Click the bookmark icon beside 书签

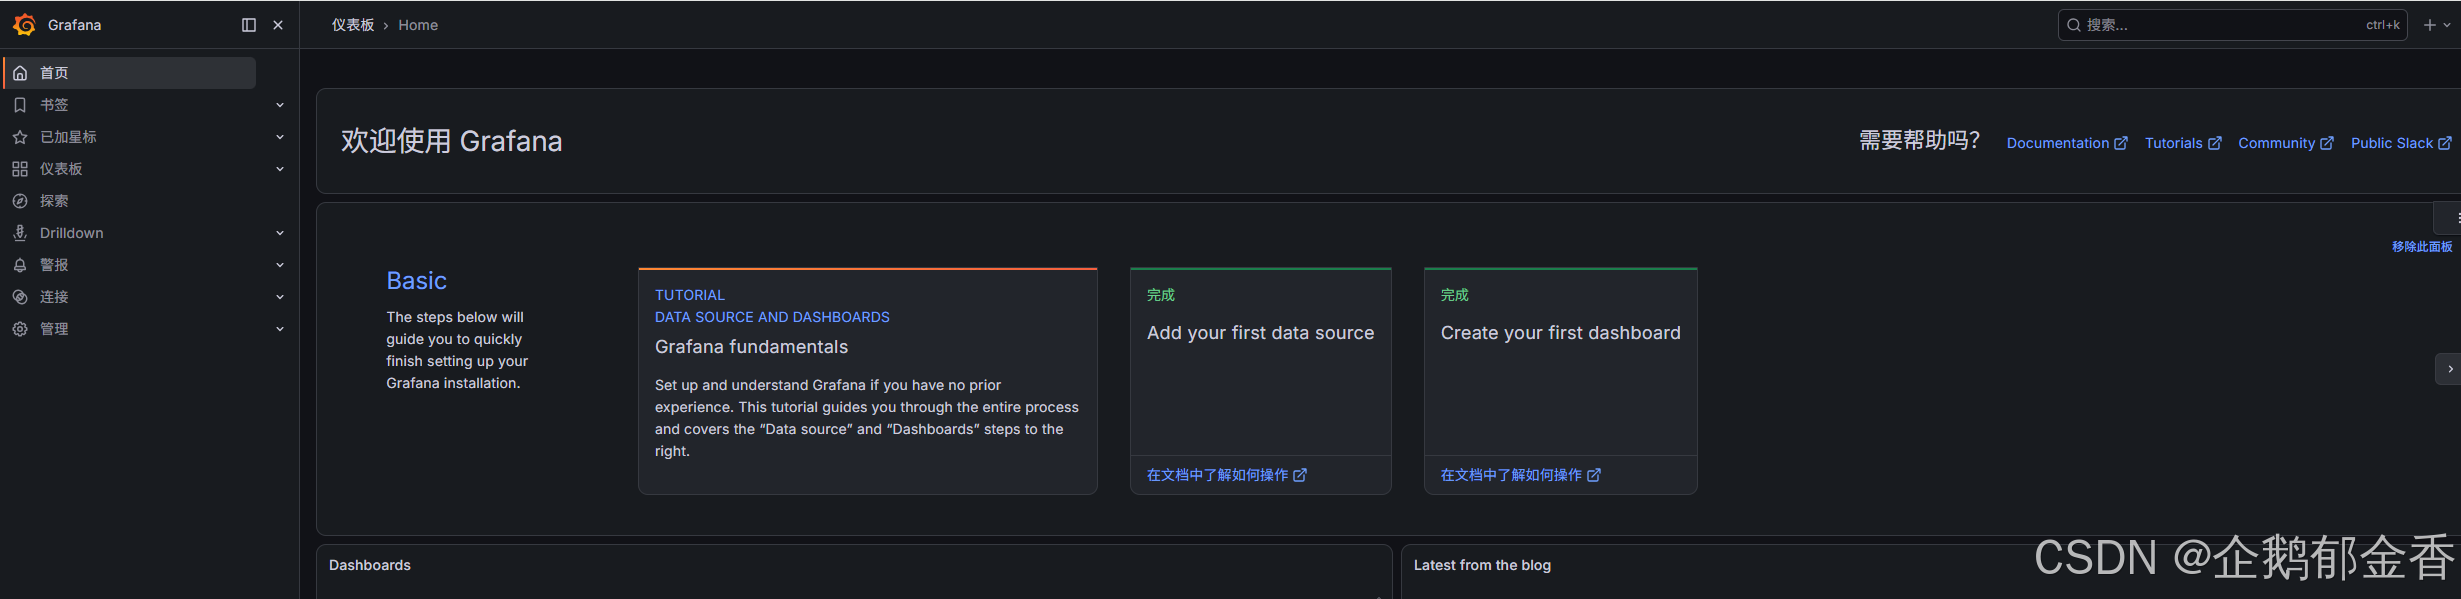[x=20, y=105]
